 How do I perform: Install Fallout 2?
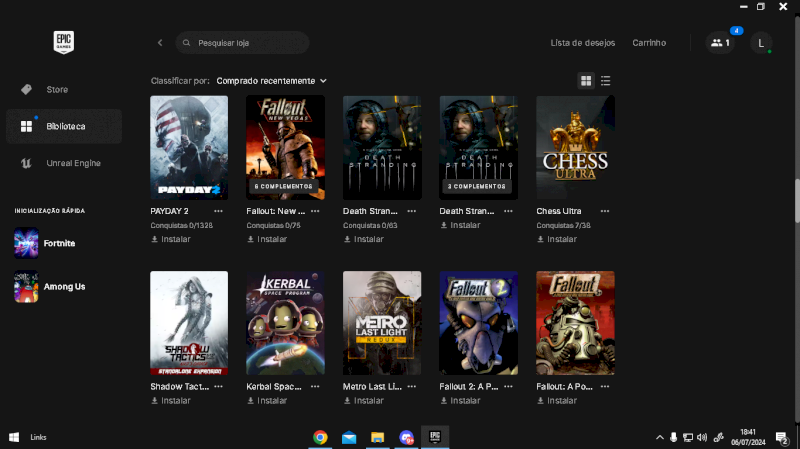pyautogui.click(x=460, y=401)
